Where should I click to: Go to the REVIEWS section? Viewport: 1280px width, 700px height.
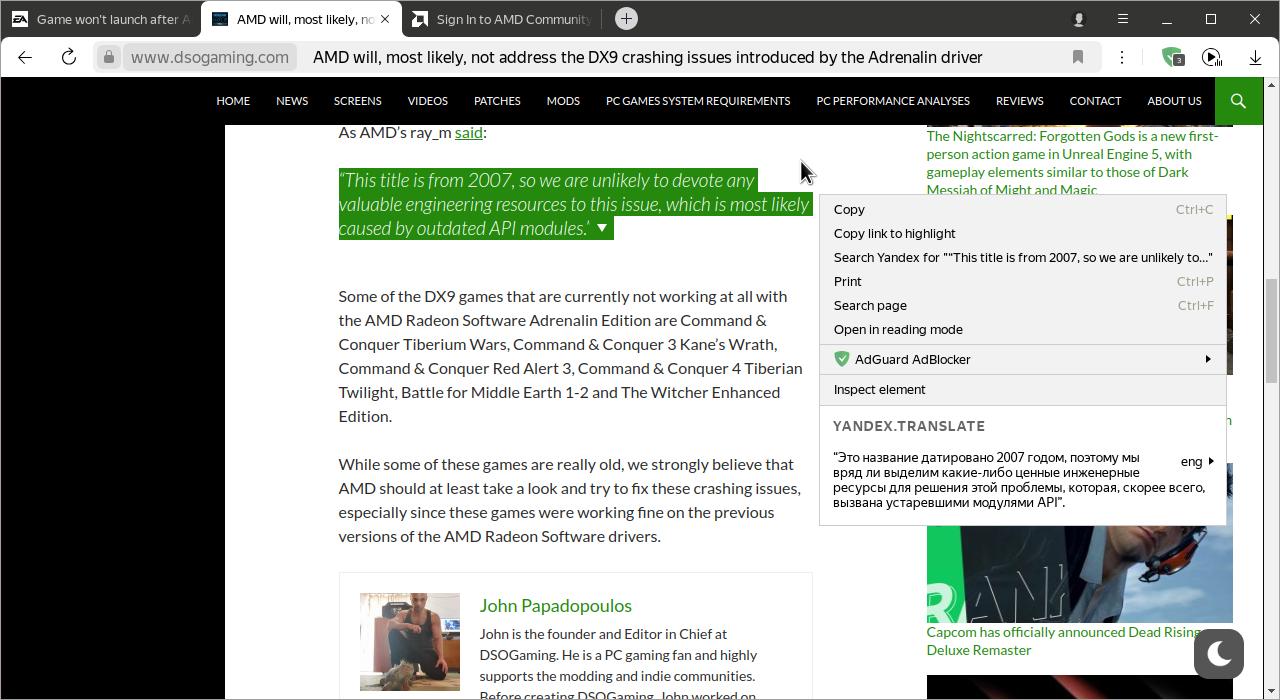click(x=1020, y=101)
